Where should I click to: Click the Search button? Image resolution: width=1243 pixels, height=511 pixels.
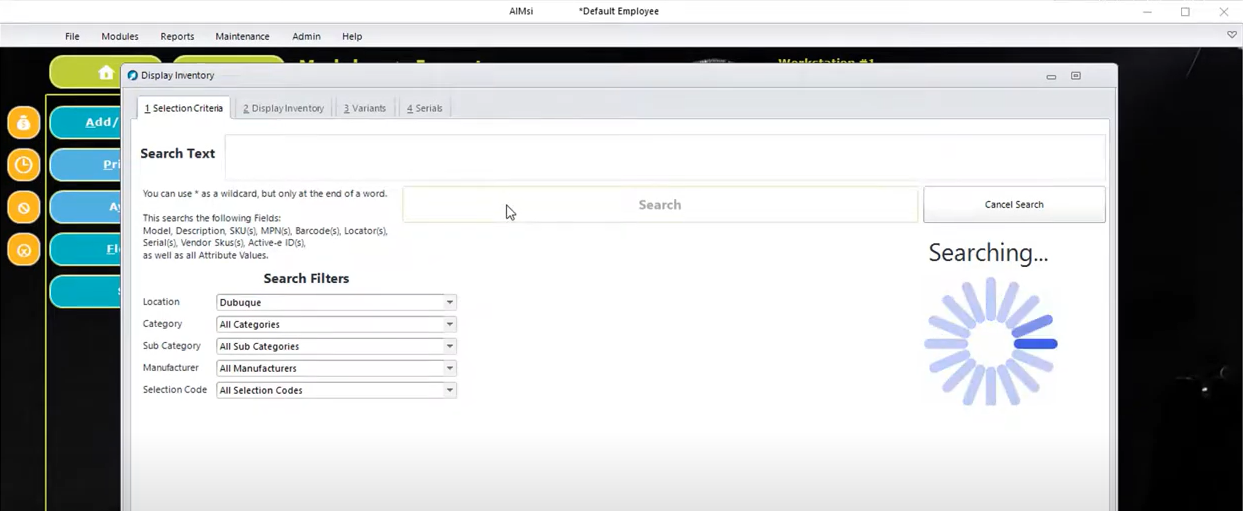[660, 204]
